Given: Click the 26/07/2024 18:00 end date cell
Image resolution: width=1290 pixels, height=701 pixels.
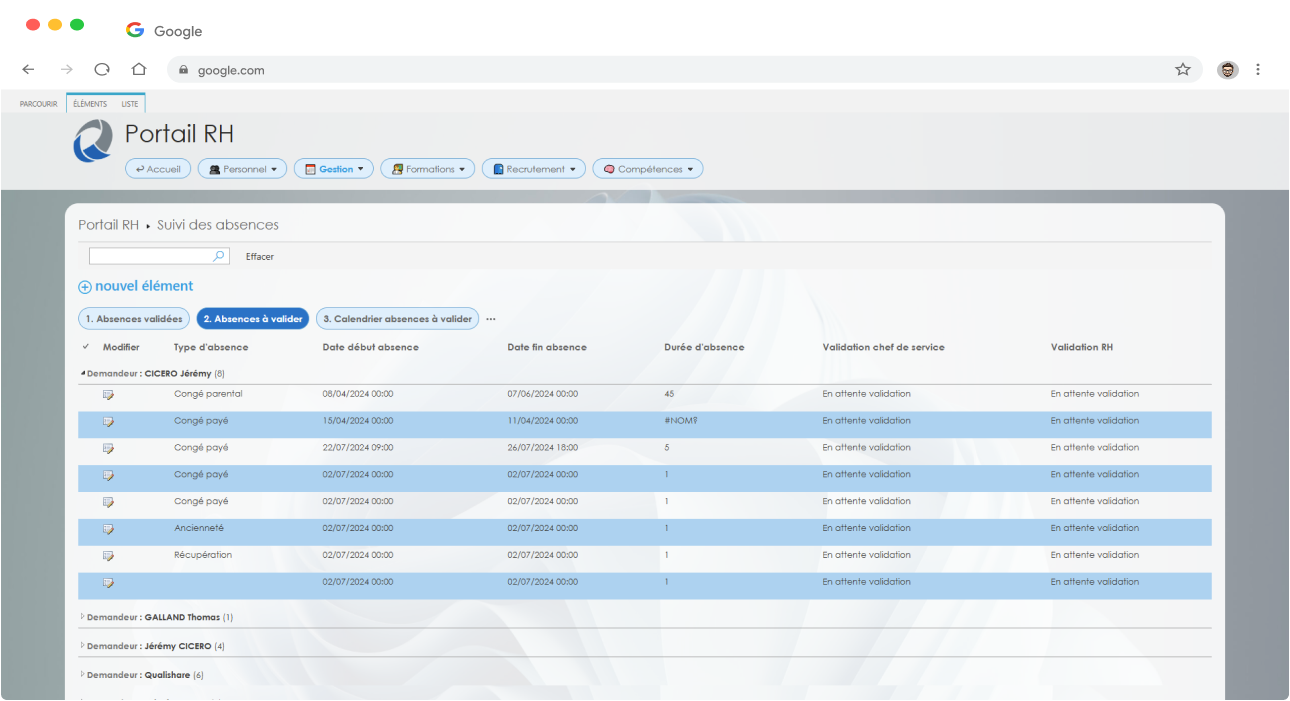Looking at the screenshot, I should [x=543, y=448].
